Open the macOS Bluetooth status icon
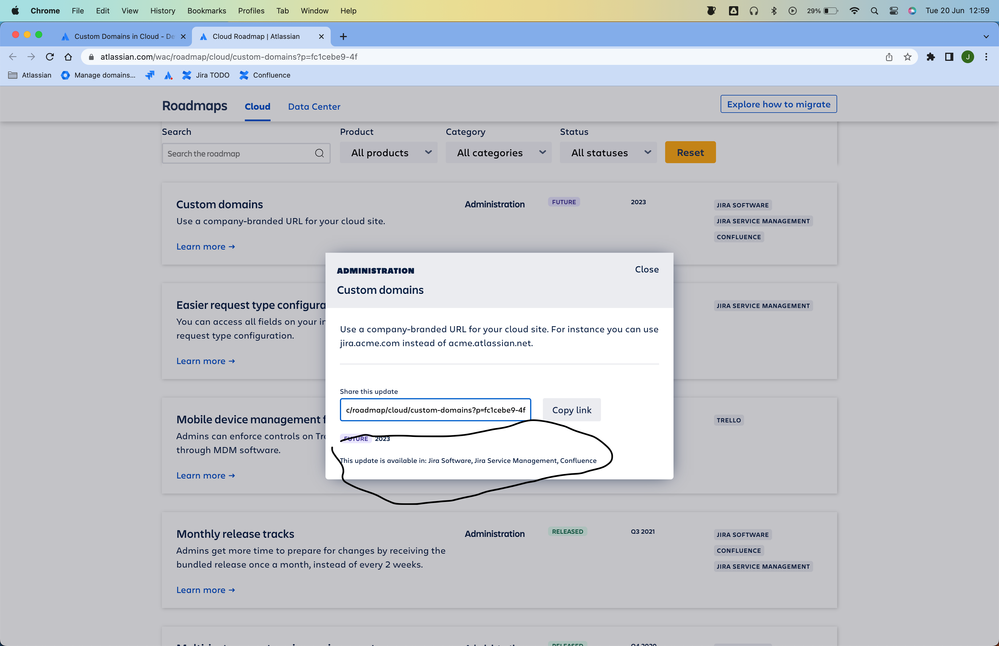 776,11
